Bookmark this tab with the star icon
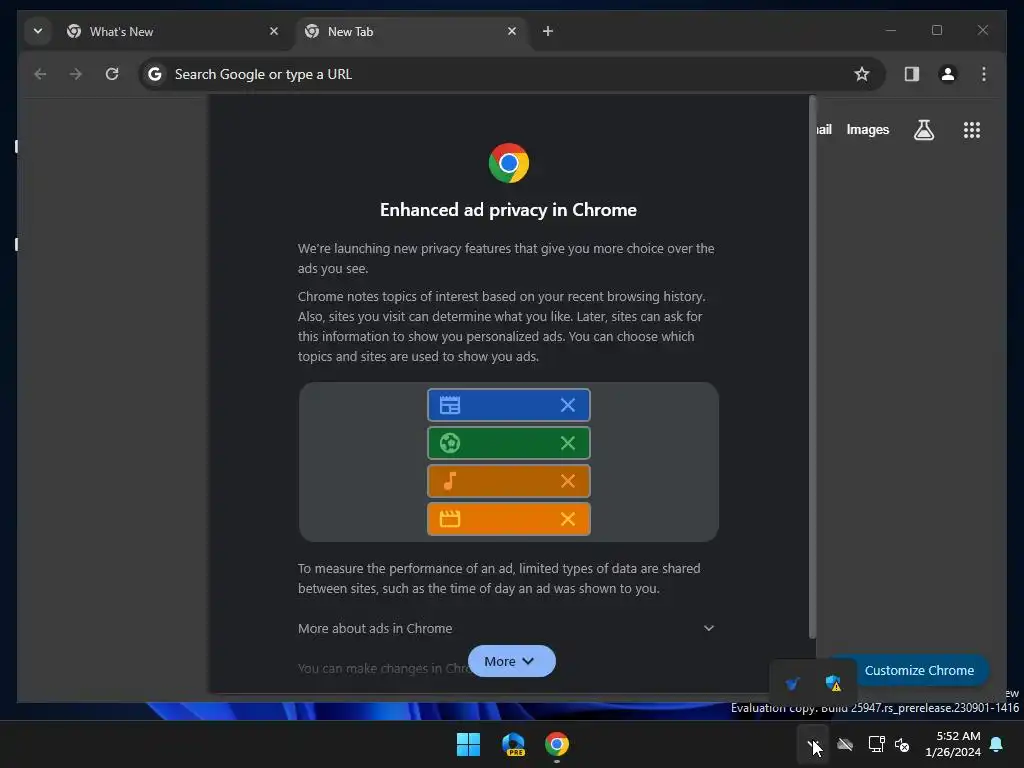The image size is (1024, 768). [x=862, y=74]
